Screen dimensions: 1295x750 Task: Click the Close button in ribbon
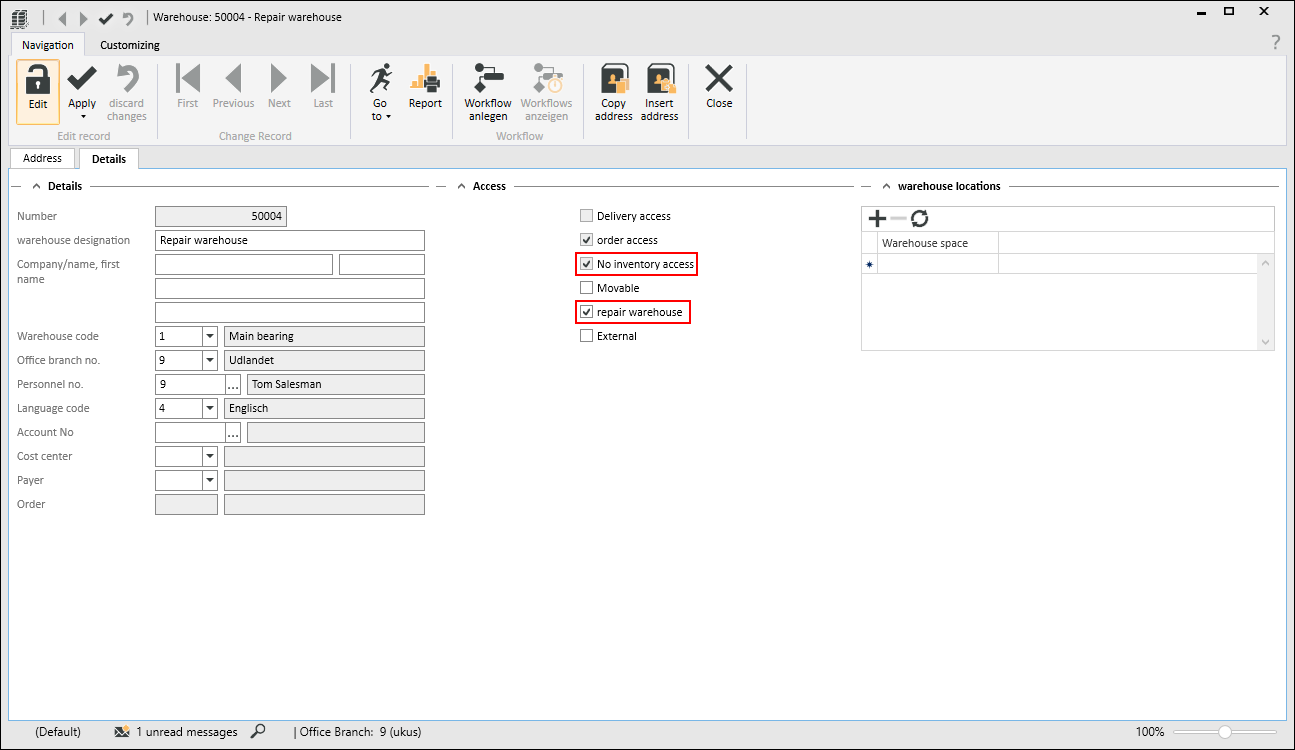click(719, 85)
